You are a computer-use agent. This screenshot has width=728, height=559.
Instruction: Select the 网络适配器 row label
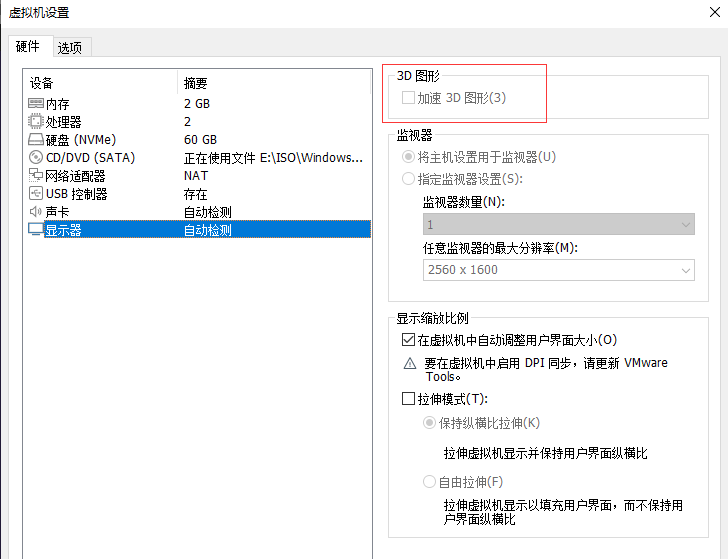tap(75, 176)
